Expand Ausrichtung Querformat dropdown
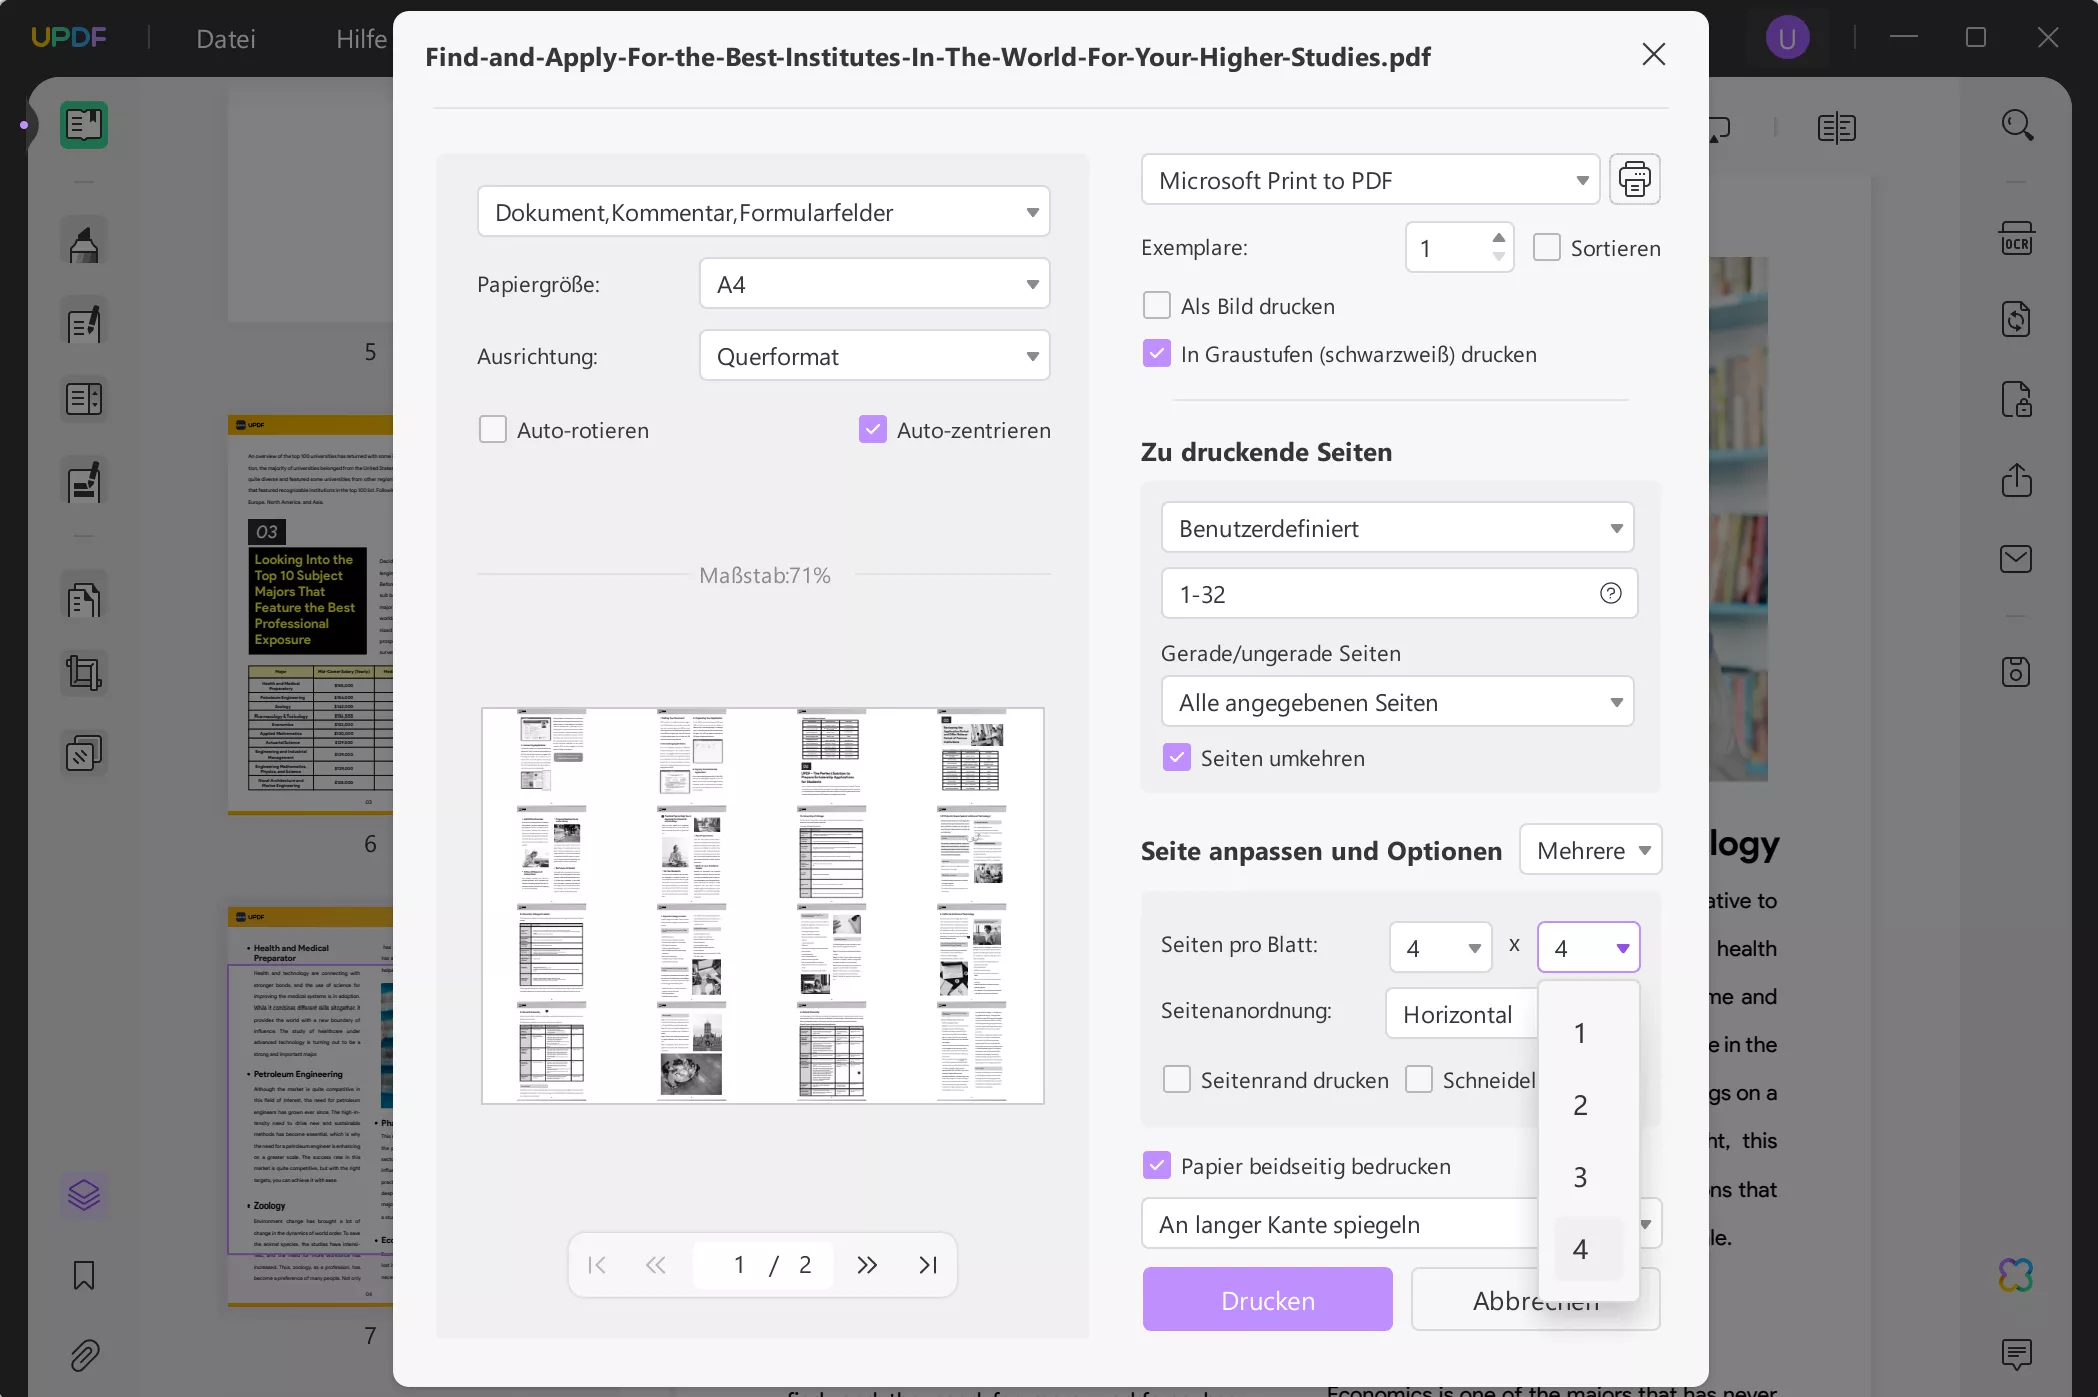Screen dimensions: 2098x1397 click(x=874, y=356)
